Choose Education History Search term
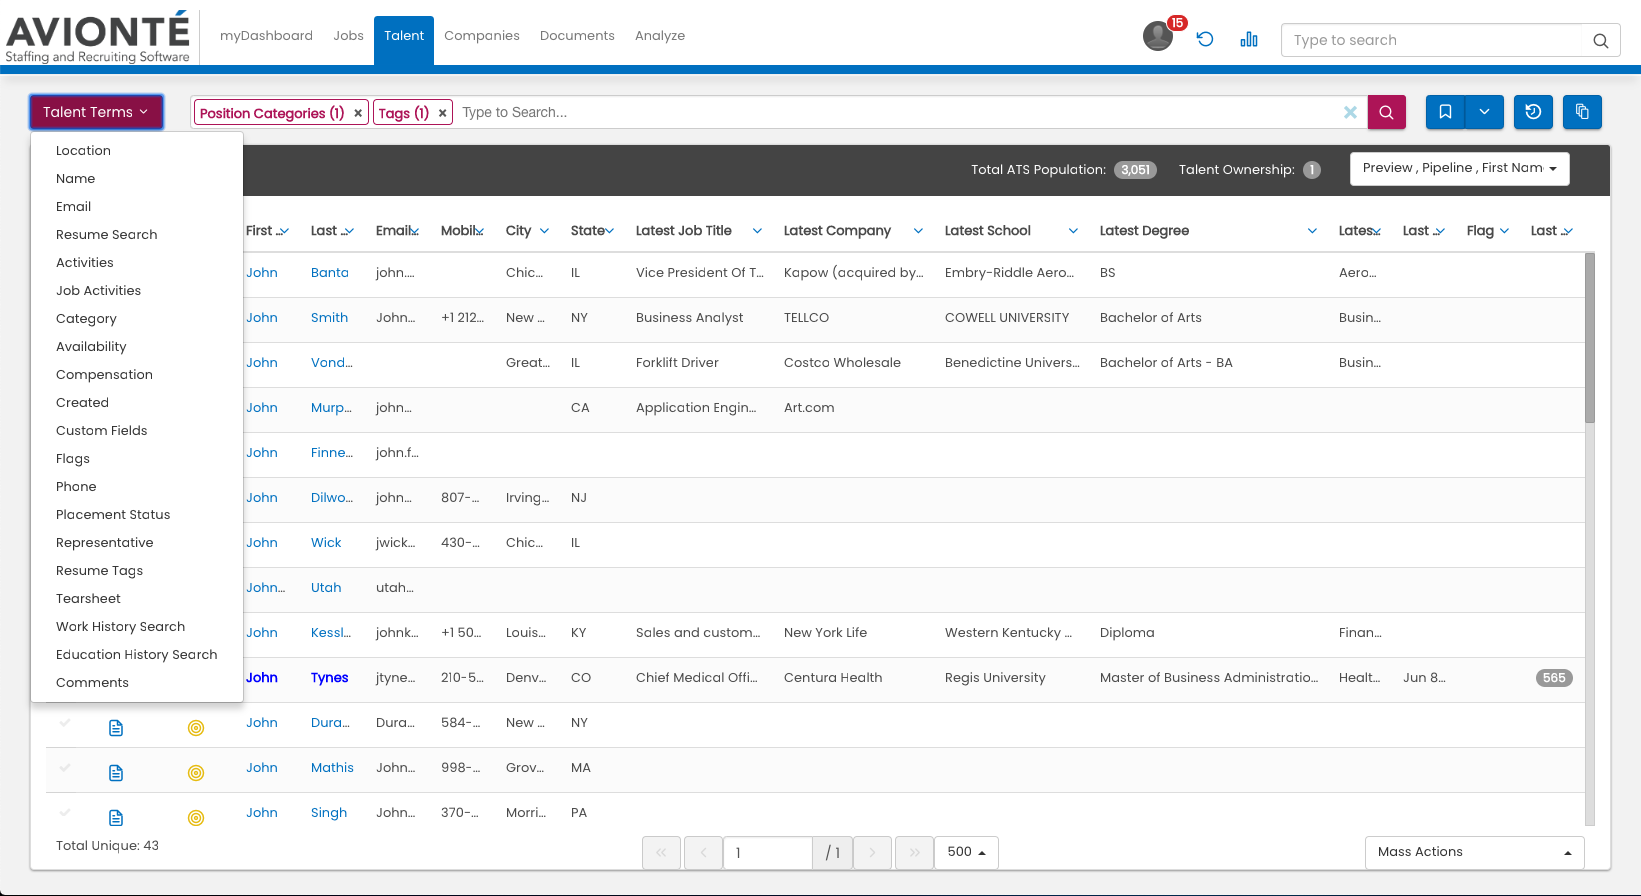The height and width of the screenshot is (896, 1641). point(137,655)
